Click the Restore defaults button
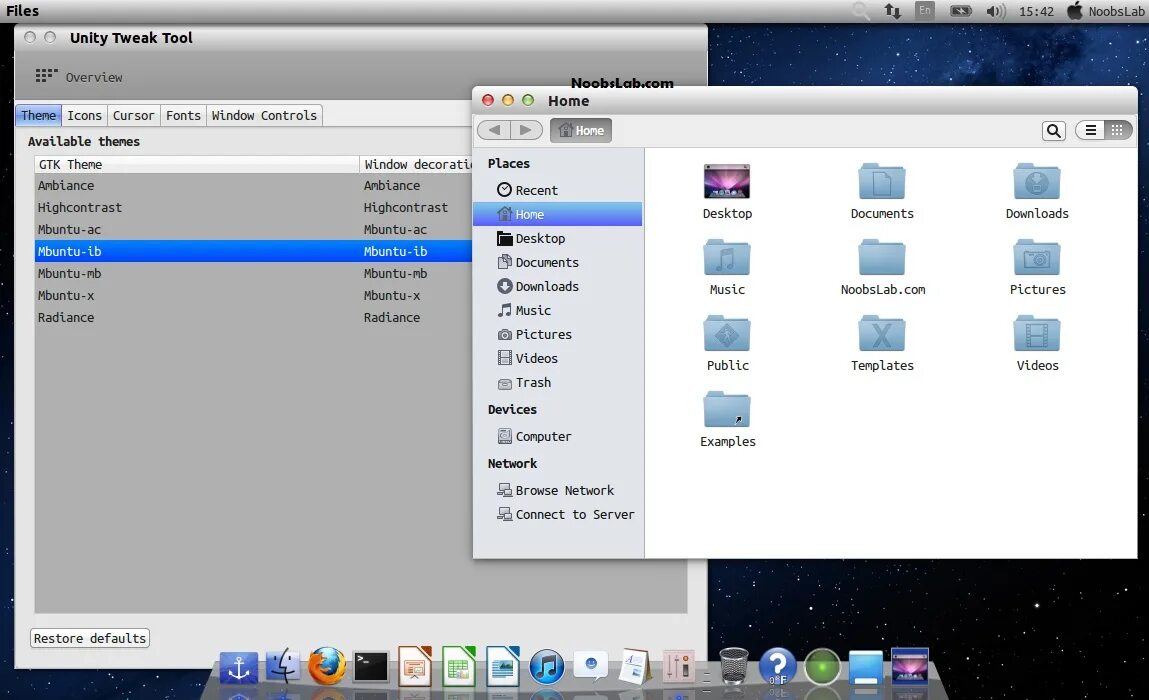 [x=90, y=638]
